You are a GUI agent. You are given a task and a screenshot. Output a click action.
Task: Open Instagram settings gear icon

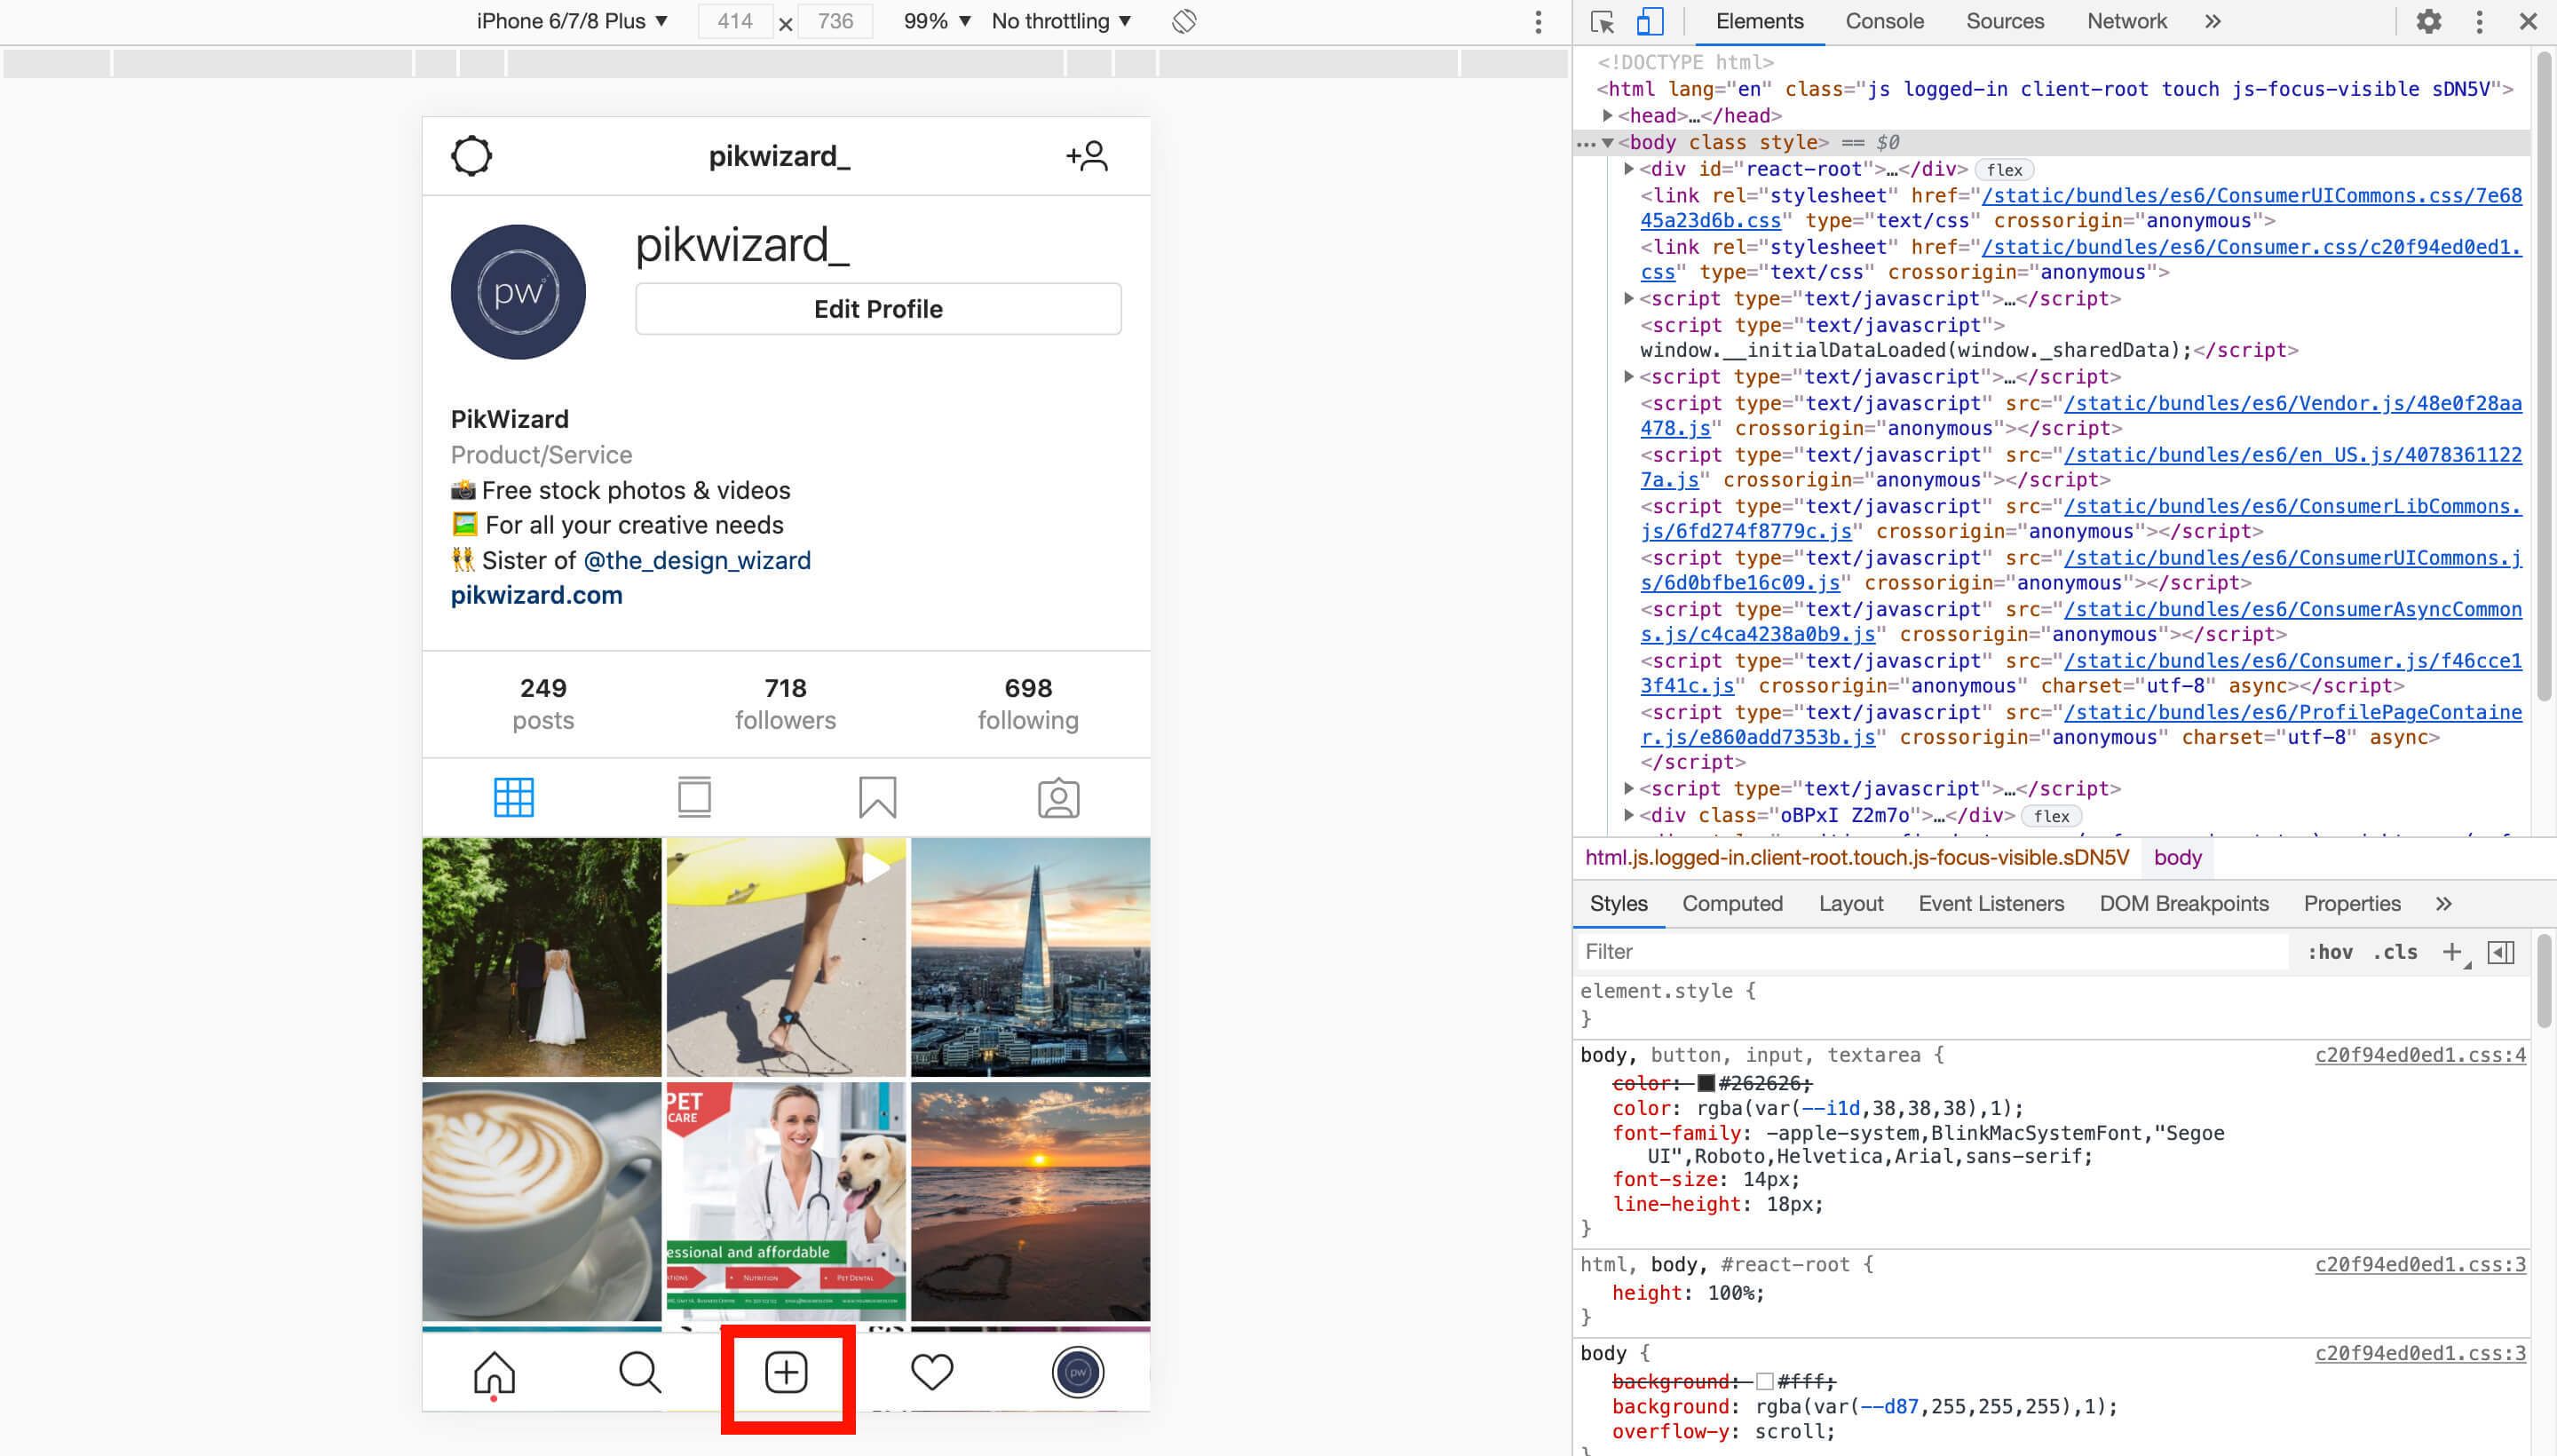pos(471,156)
